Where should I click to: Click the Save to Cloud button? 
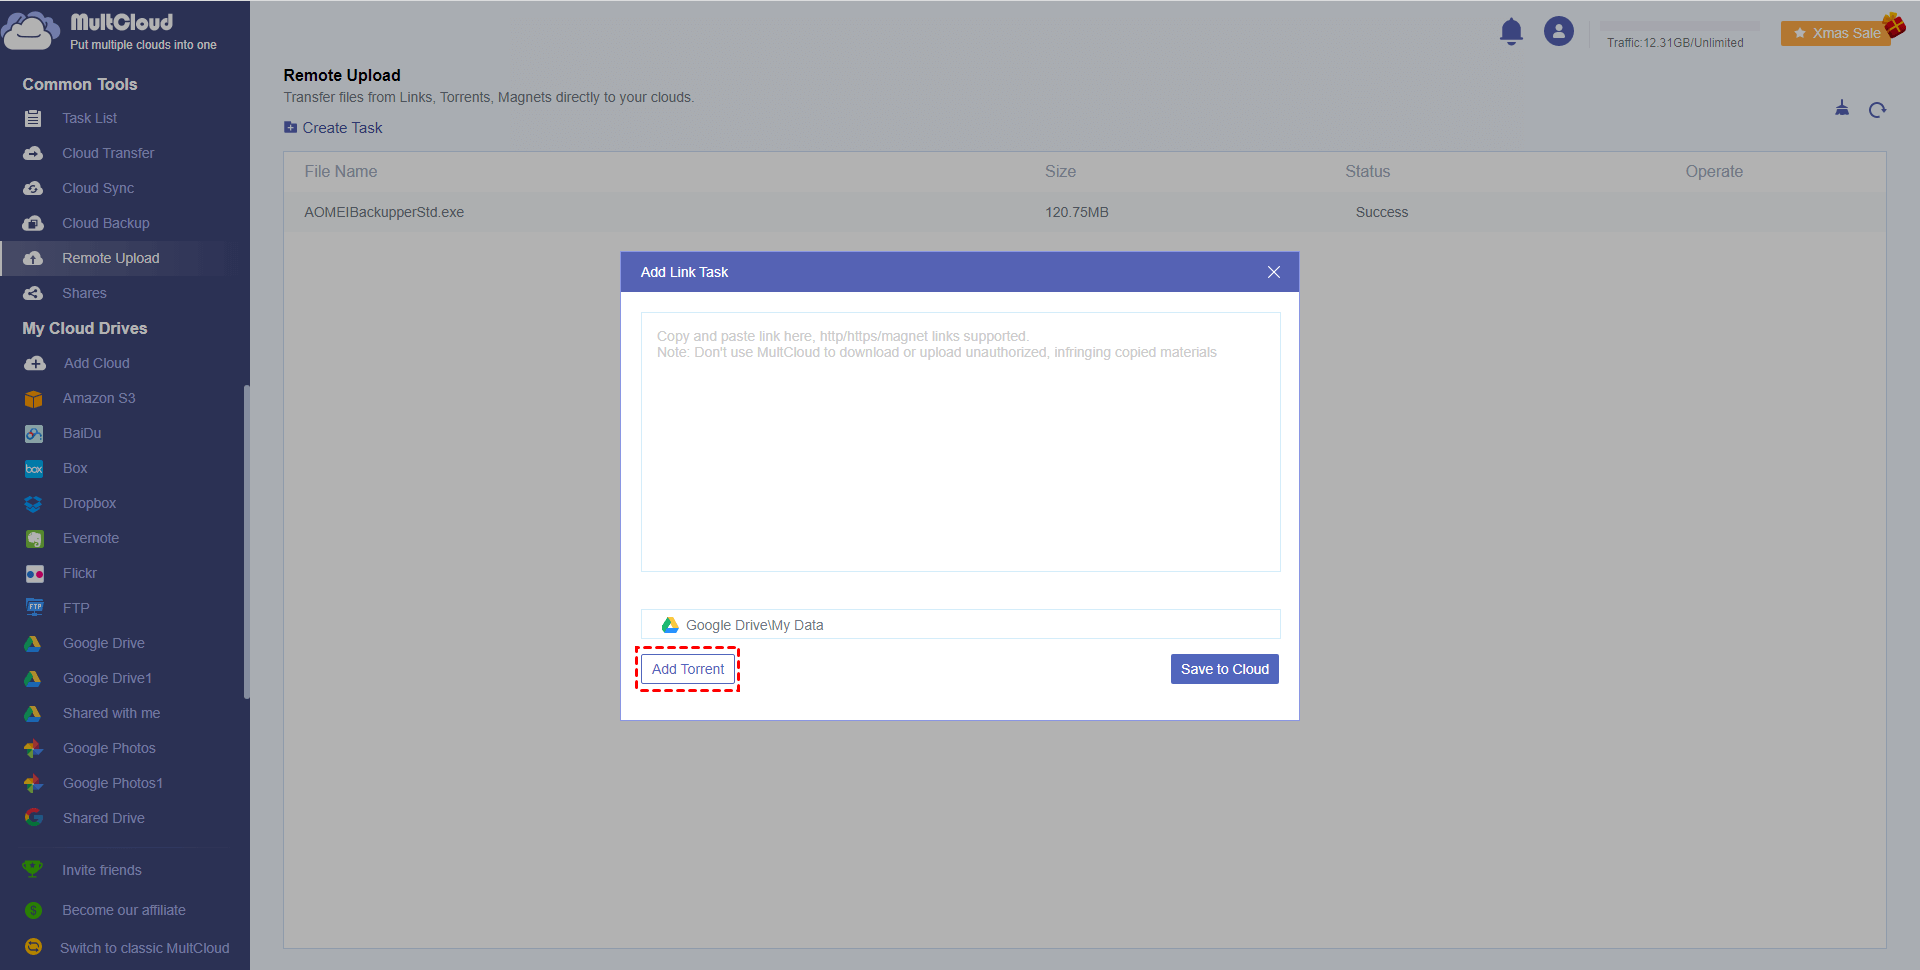coord(1224,669)
